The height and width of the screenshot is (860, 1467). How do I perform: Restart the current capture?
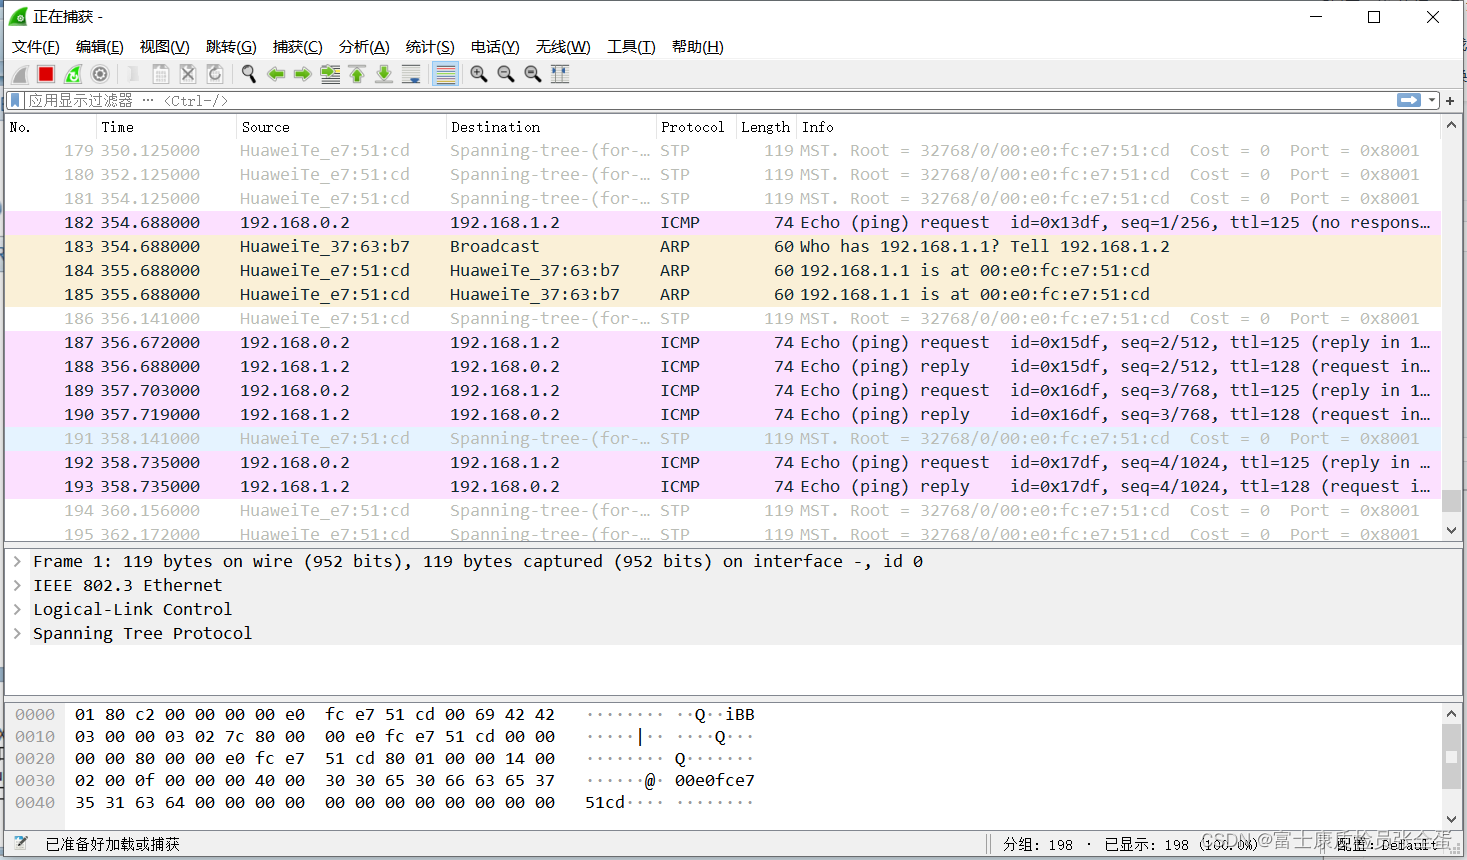73,74
